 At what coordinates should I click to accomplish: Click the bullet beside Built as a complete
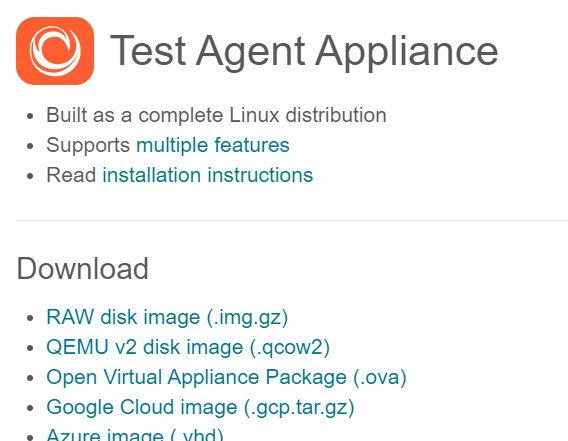tap(30, 116)
